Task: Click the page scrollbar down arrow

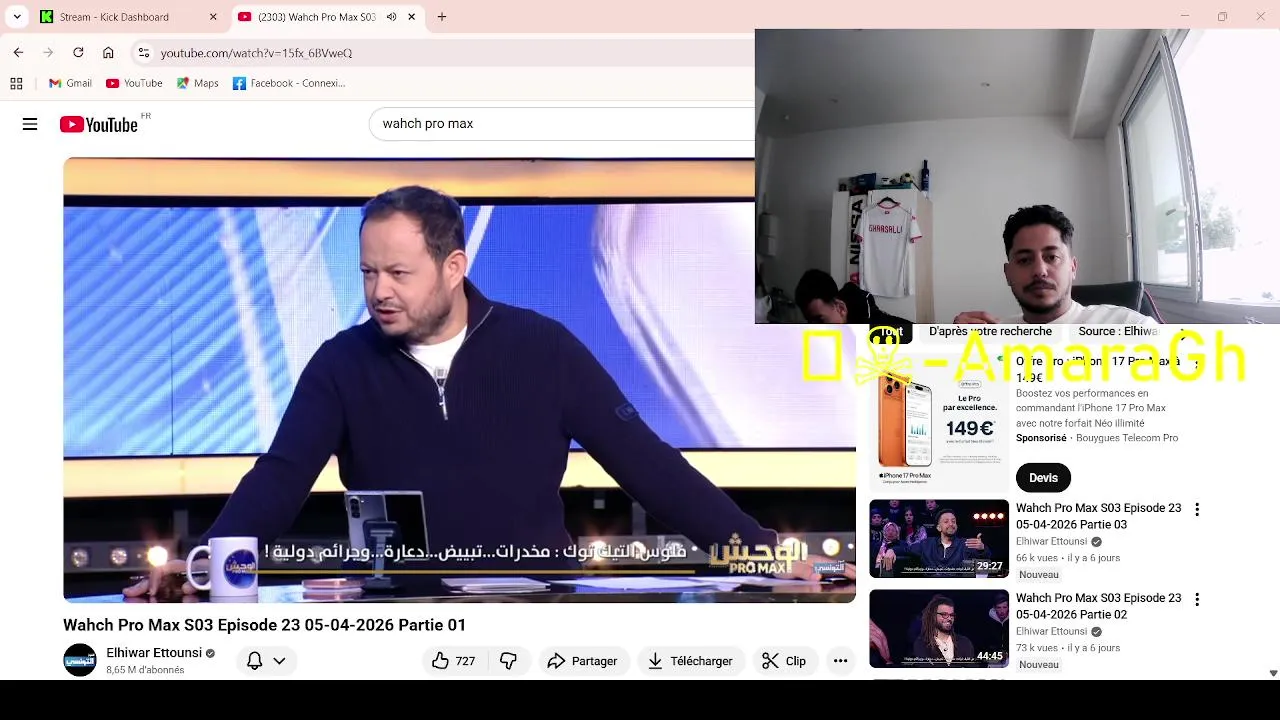Action: coord(1273,673)
